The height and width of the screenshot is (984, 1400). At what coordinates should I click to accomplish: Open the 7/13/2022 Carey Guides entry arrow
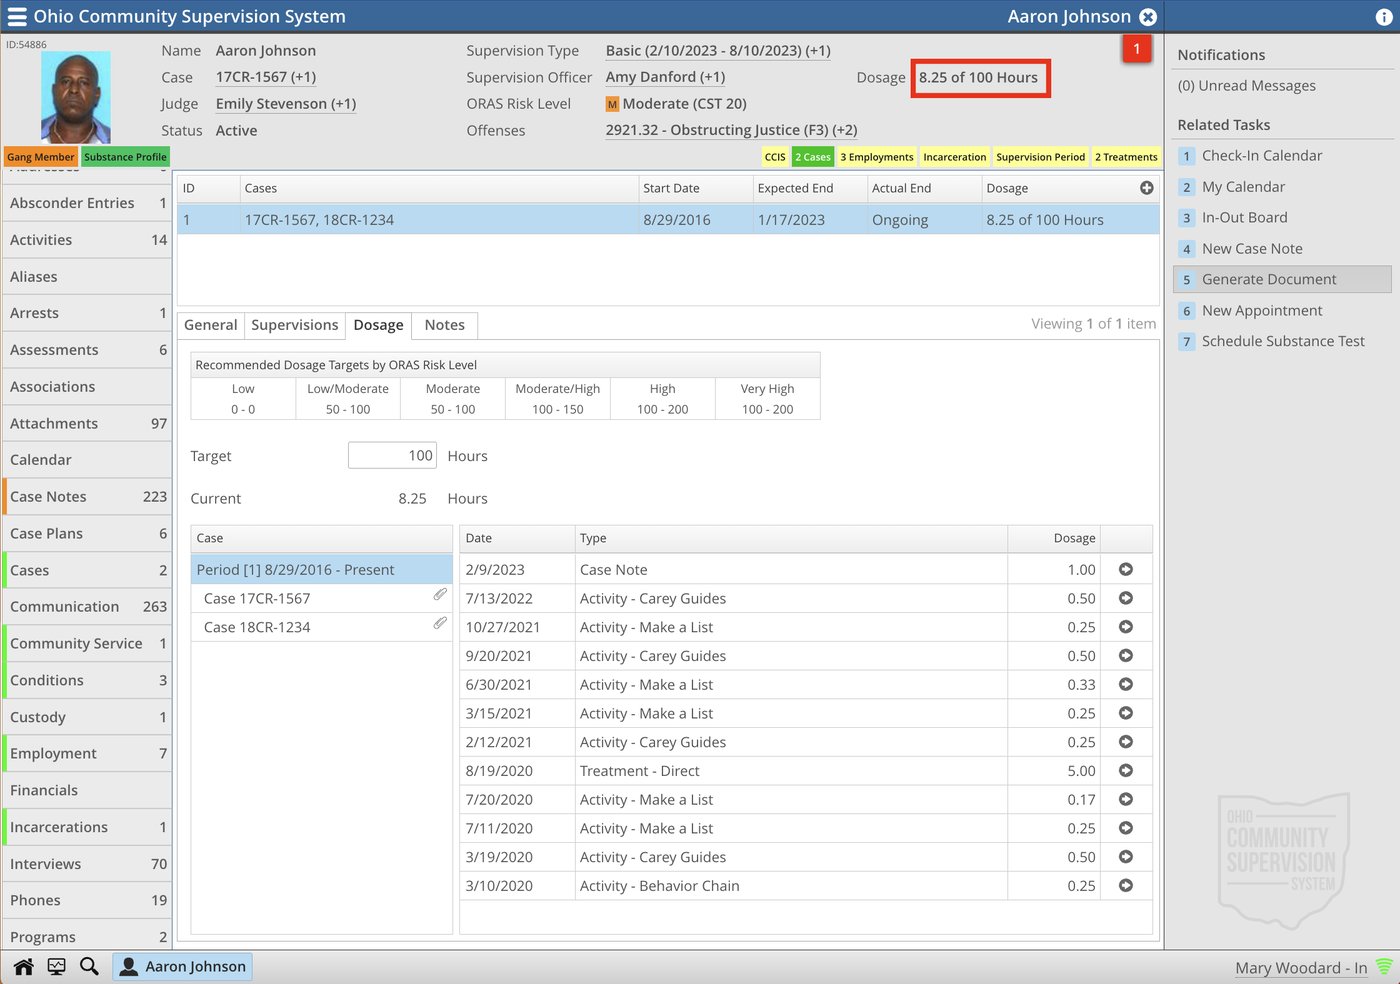click(x=1126, y=598)
